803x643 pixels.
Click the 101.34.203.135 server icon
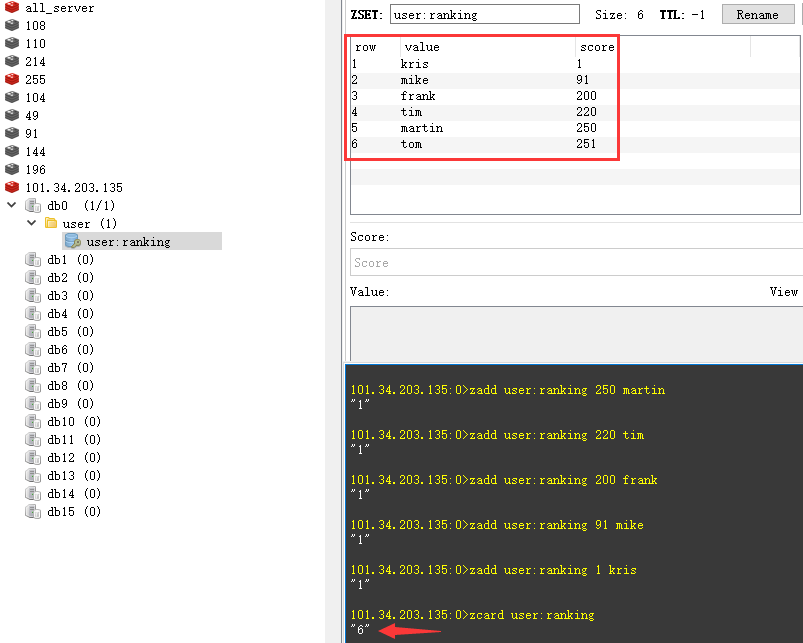(12, 187)
